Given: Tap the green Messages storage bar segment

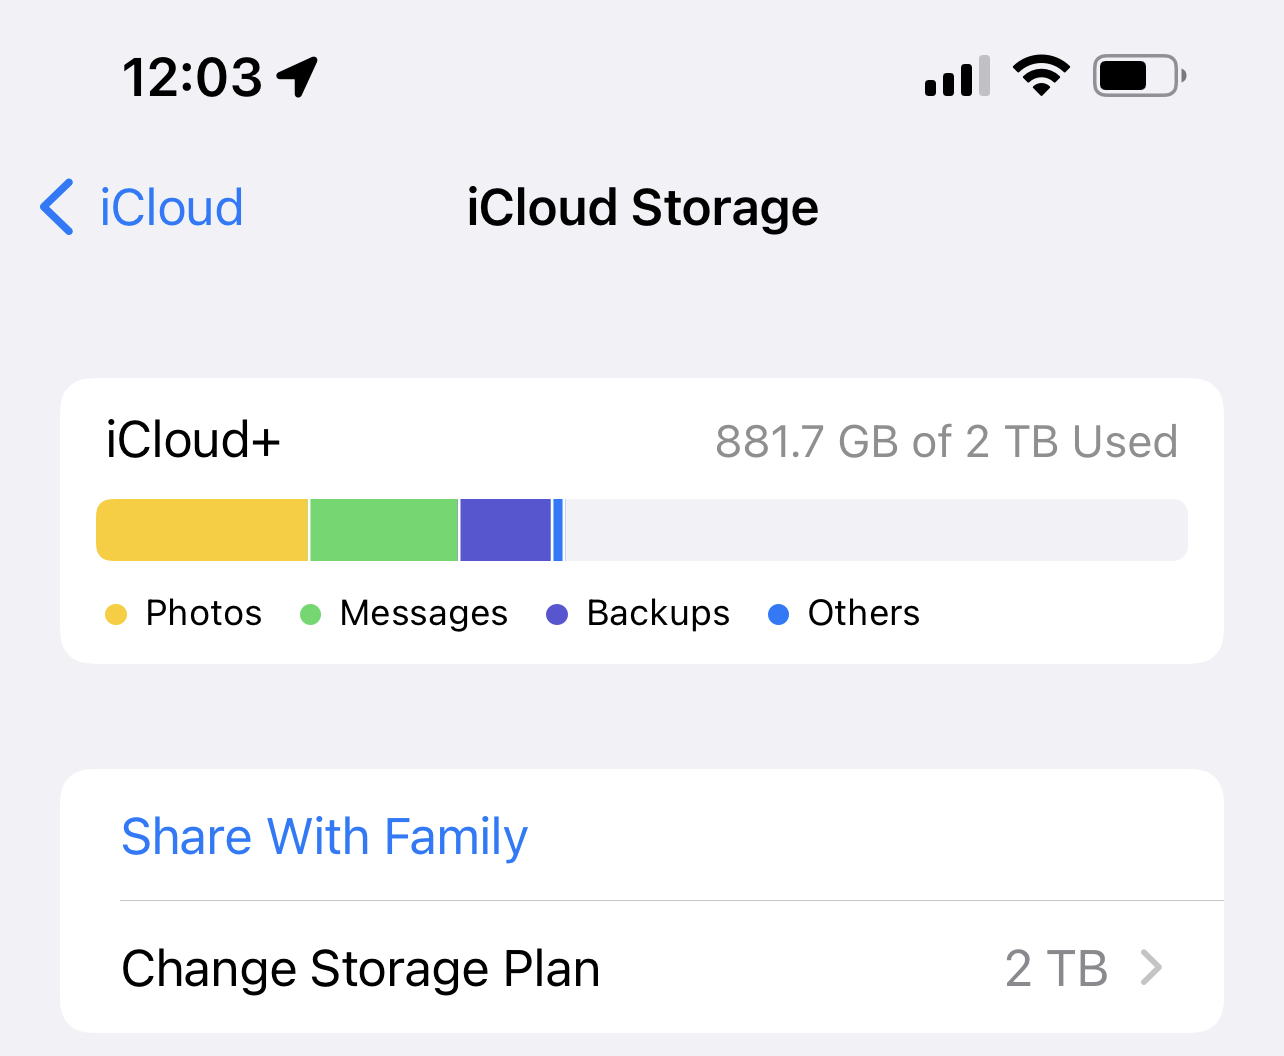Looking at the screenshot, I should tap(384, 530).
